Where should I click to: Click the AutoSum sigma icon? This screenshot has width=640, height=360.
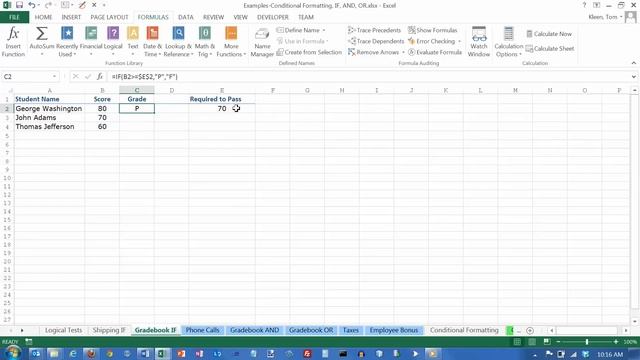[42, 33]
